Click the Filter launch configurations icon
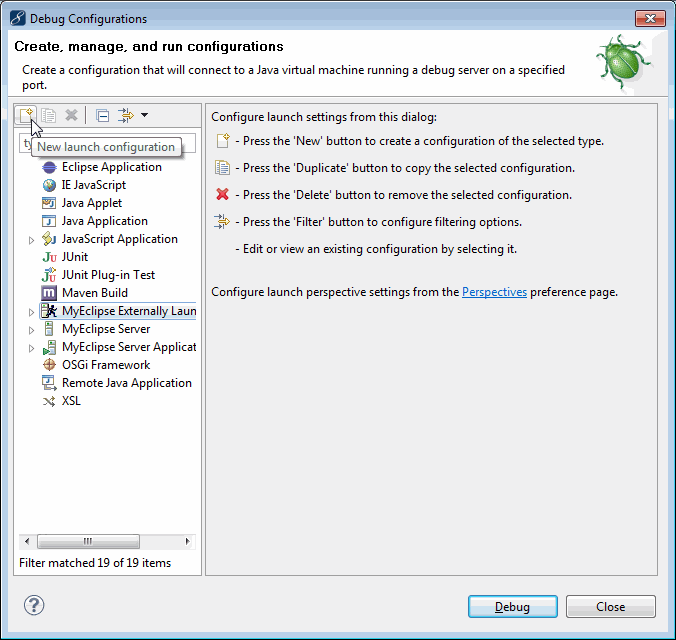676x640 pixels. point(126,116)
